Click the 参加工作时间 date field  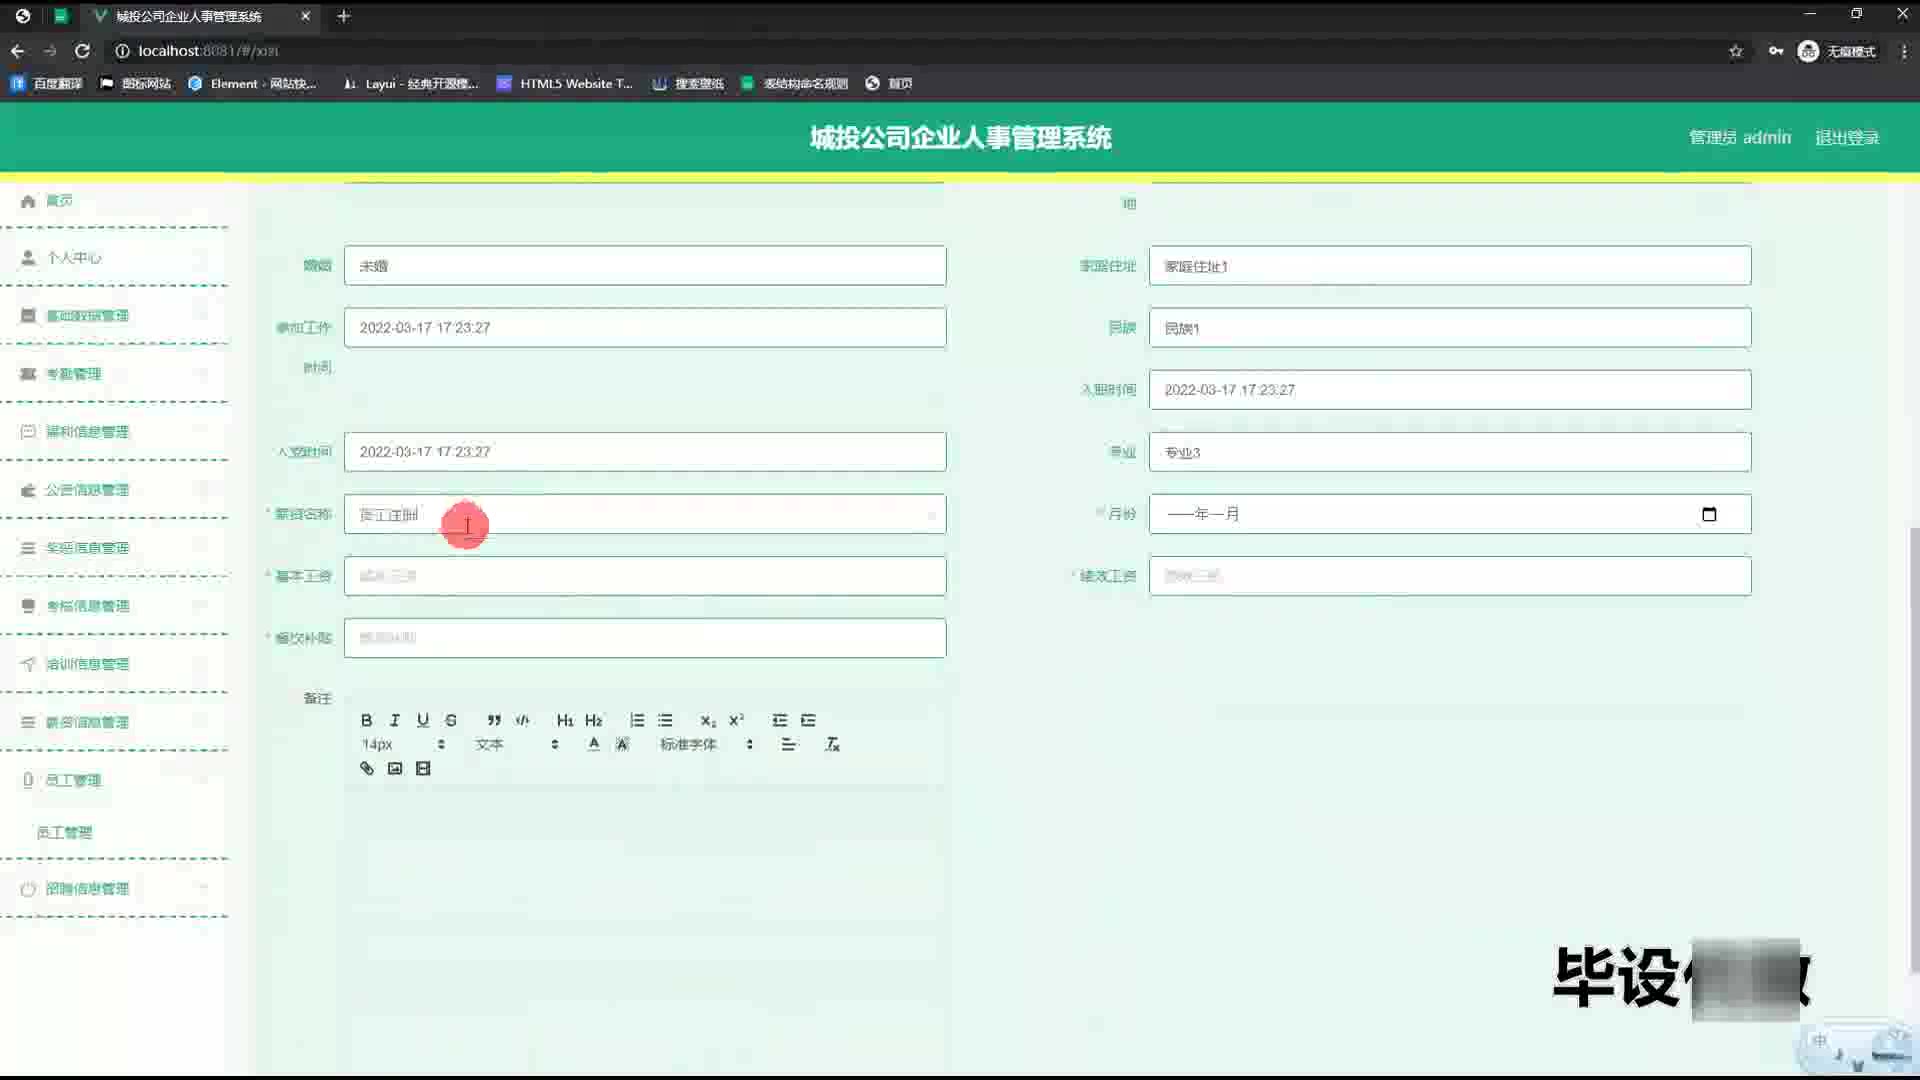(645, 328)
